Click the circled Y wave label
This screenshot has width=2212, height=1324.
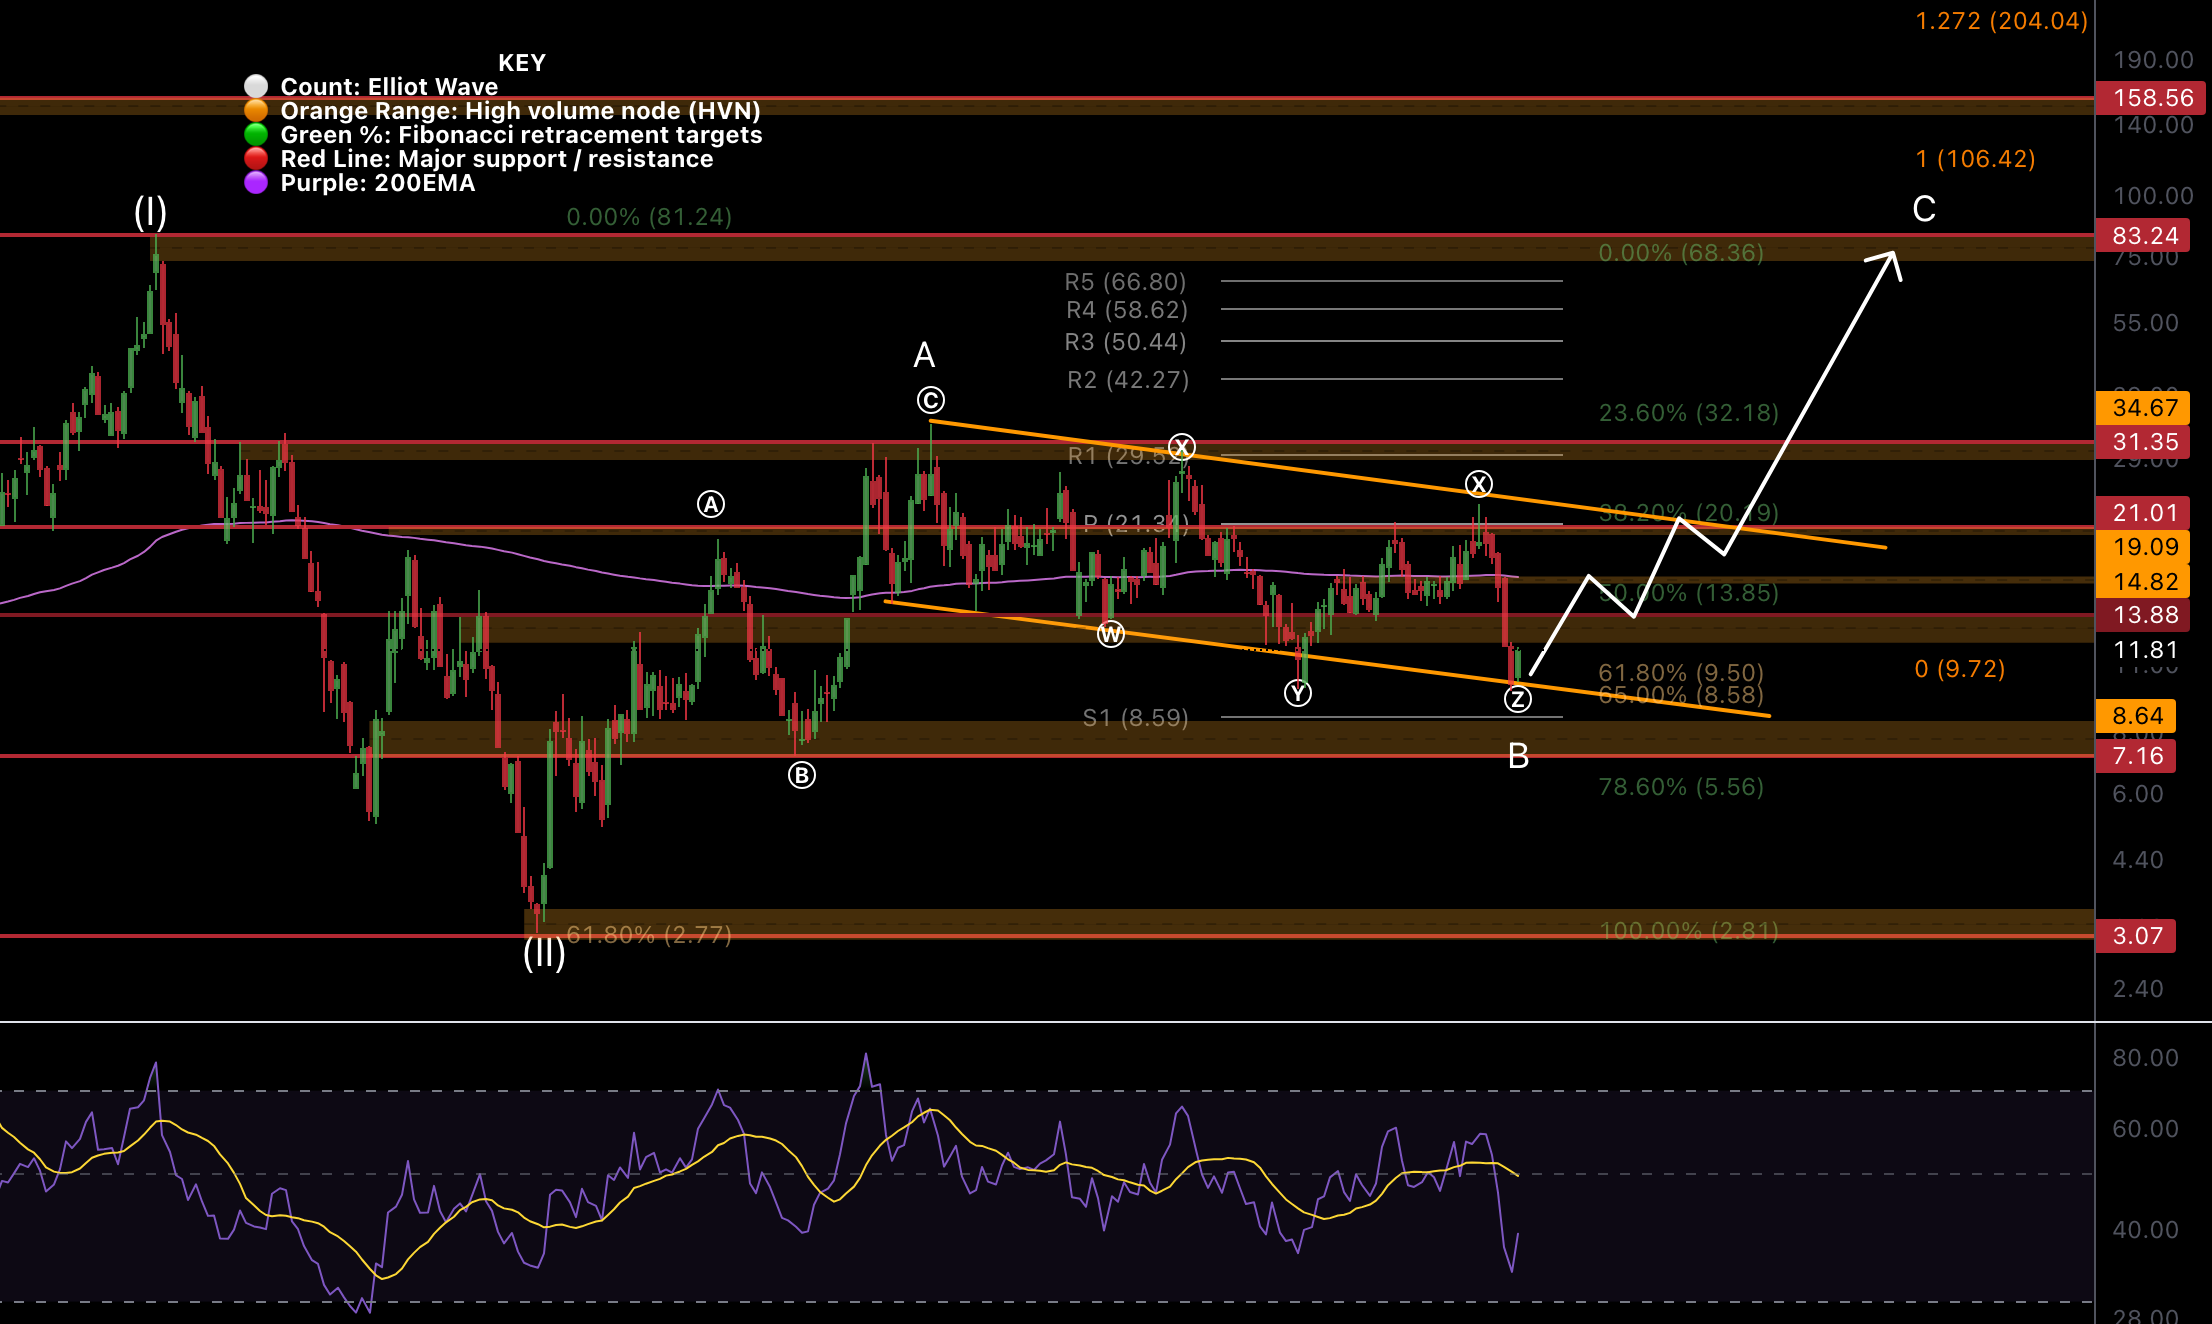click(1297, 691)
